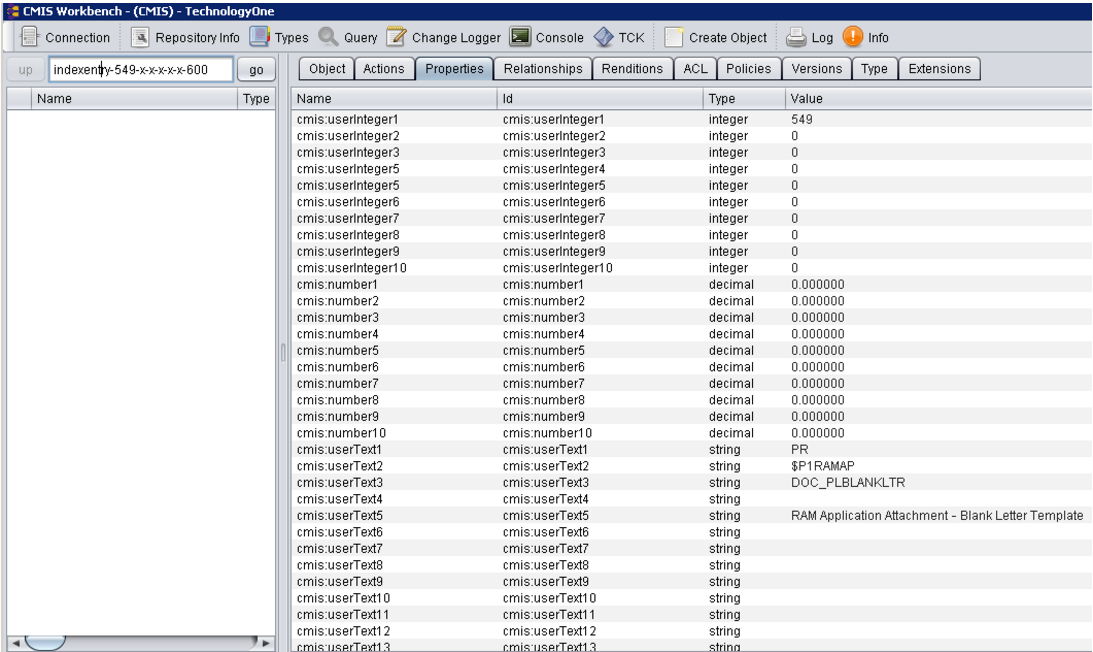Select the cmis:userInteger10 name cell
This screenshot has height=652, width=1093.
[351, 268]
